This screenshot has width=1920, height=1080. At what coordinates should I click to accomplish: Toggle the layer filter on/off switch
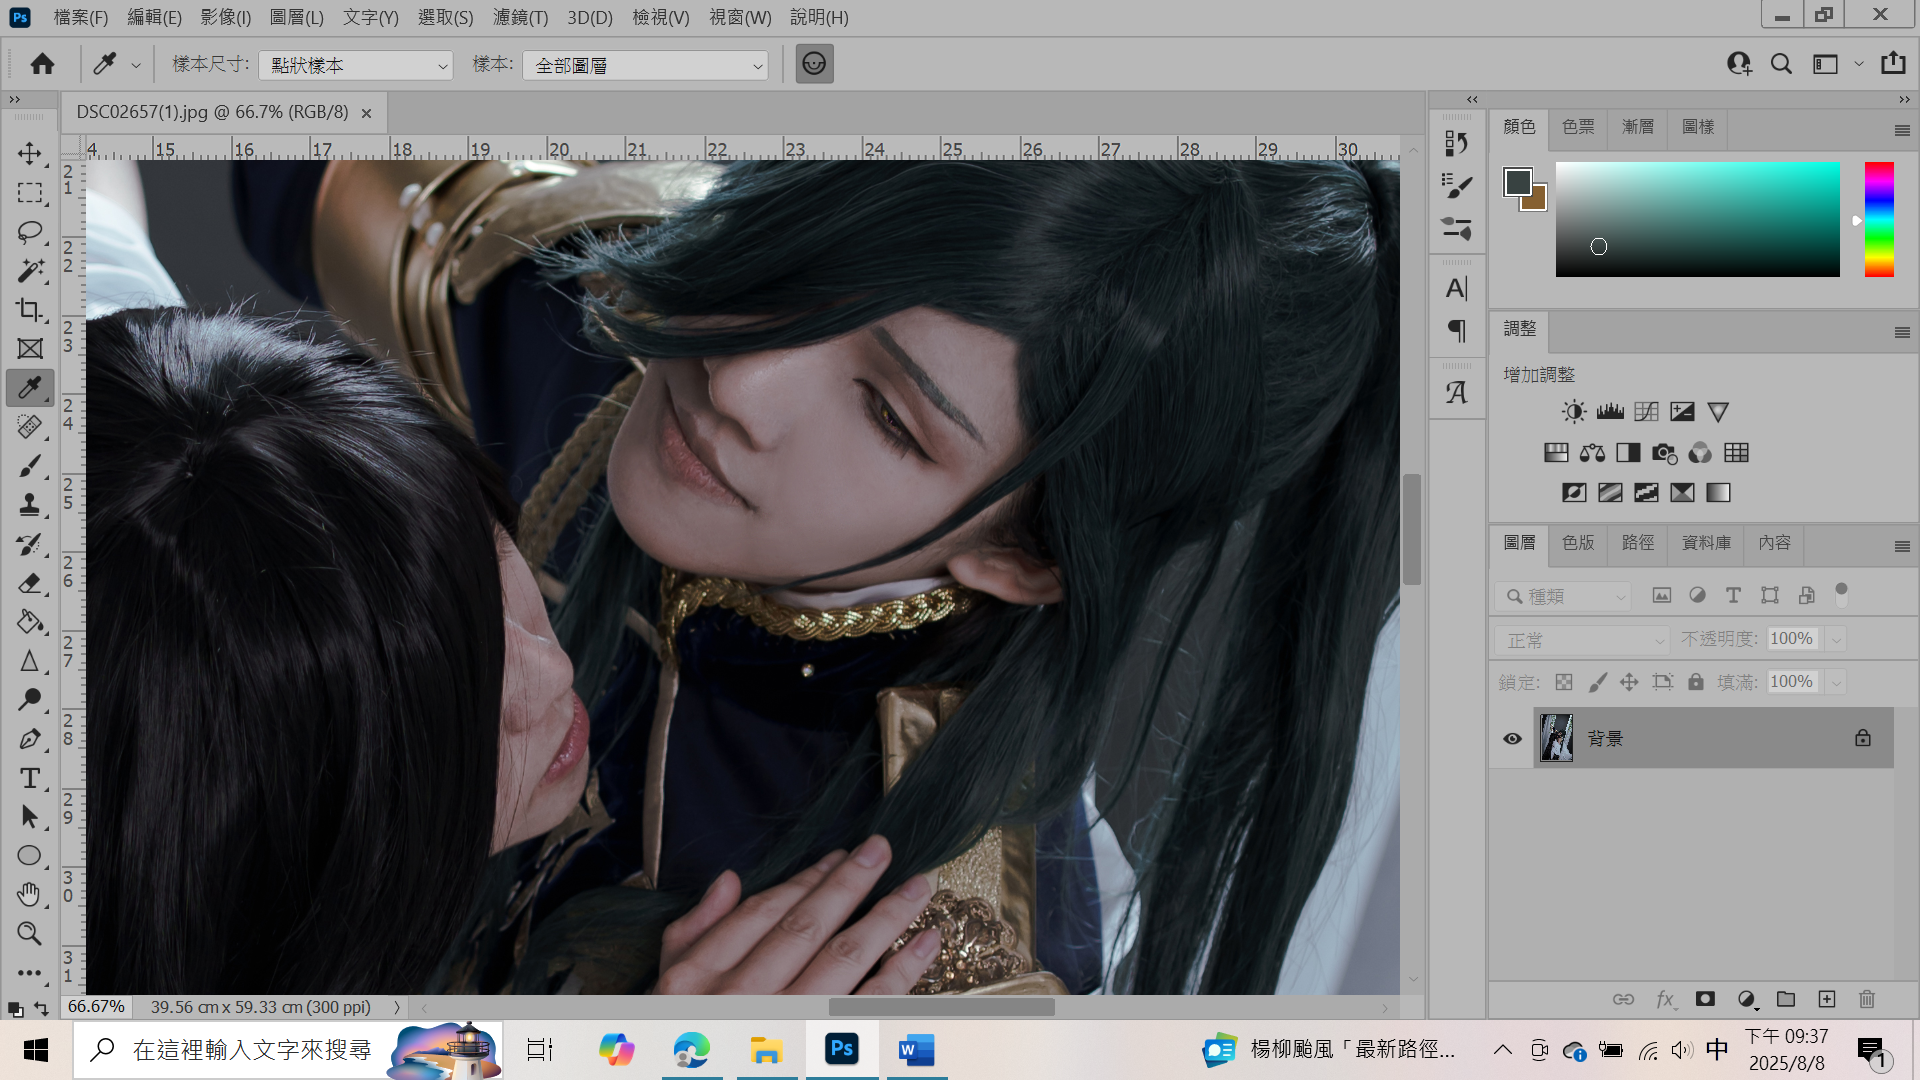pyautogui.click(x=1841, y=594)
